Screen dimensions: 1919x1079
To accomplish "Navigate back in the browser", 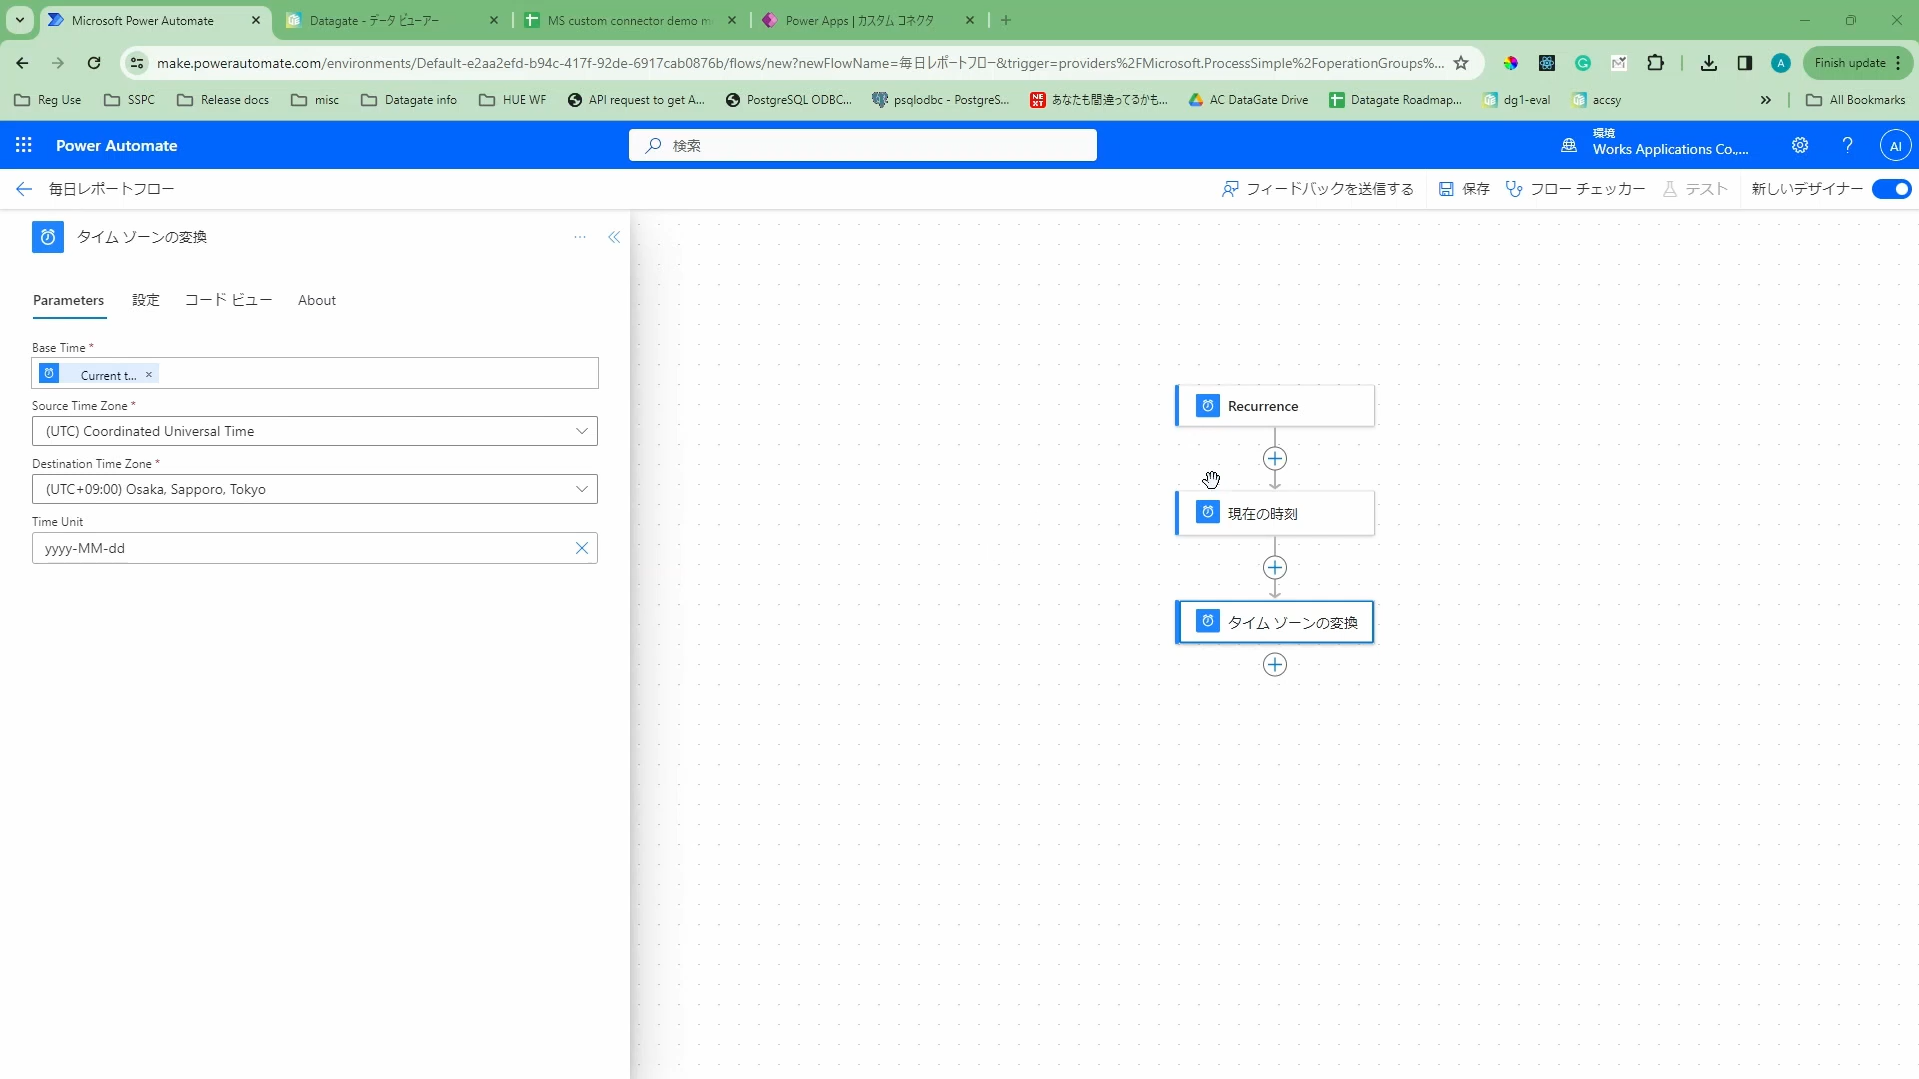I will click(x=22, y=63).
